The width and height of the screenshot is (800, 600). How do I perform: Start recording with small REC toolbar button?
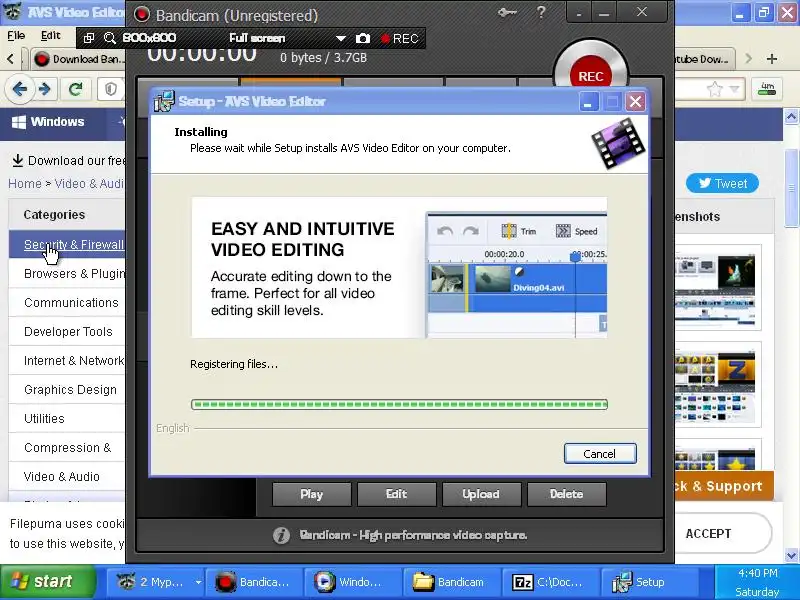[399, 39]
